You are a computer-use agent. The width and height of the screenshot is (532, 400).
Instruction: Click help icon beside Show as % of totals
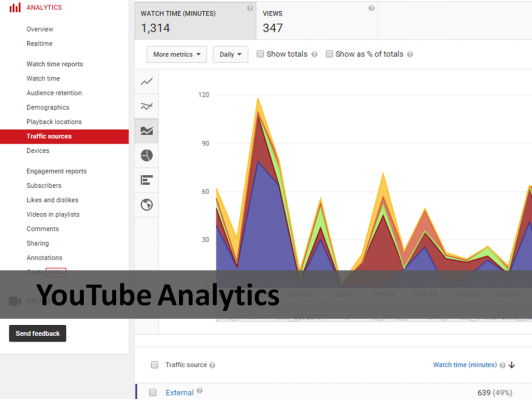click(x=410, y=54)
